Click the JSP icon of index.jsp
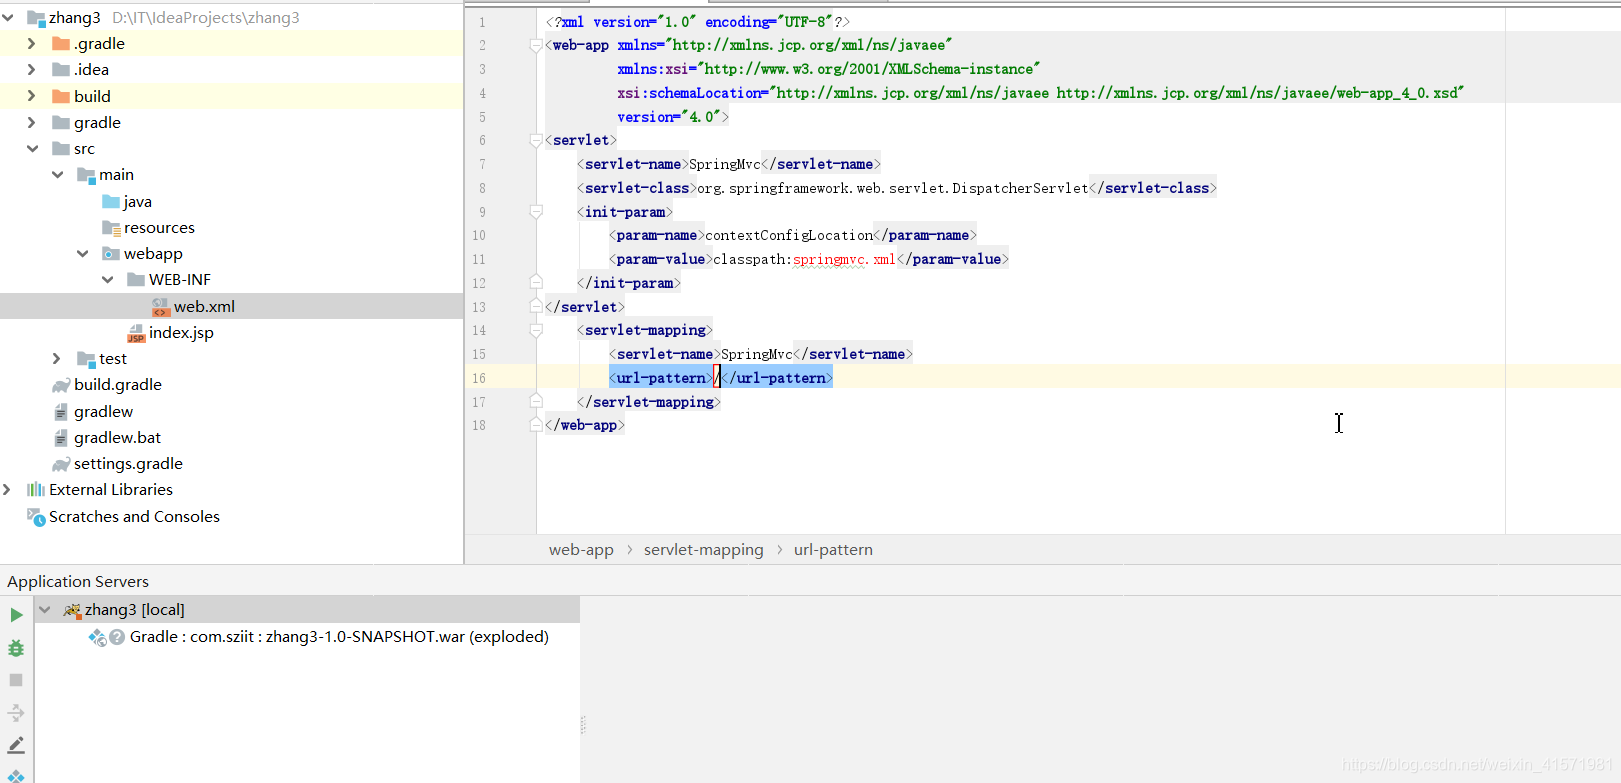Viewport: 1621px width, 783px height. tap(136, 333)
